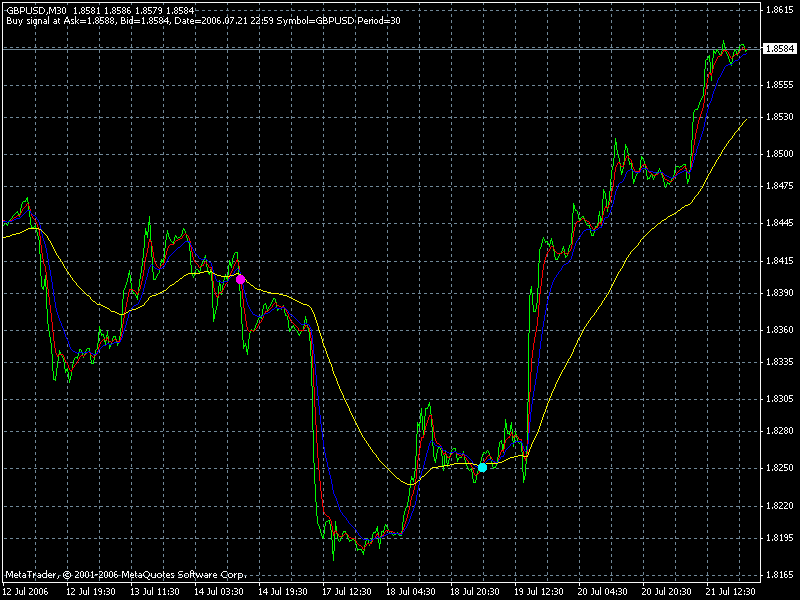Click the 1.8390 price level label
800x600 pixels.
tap(780, 293)
